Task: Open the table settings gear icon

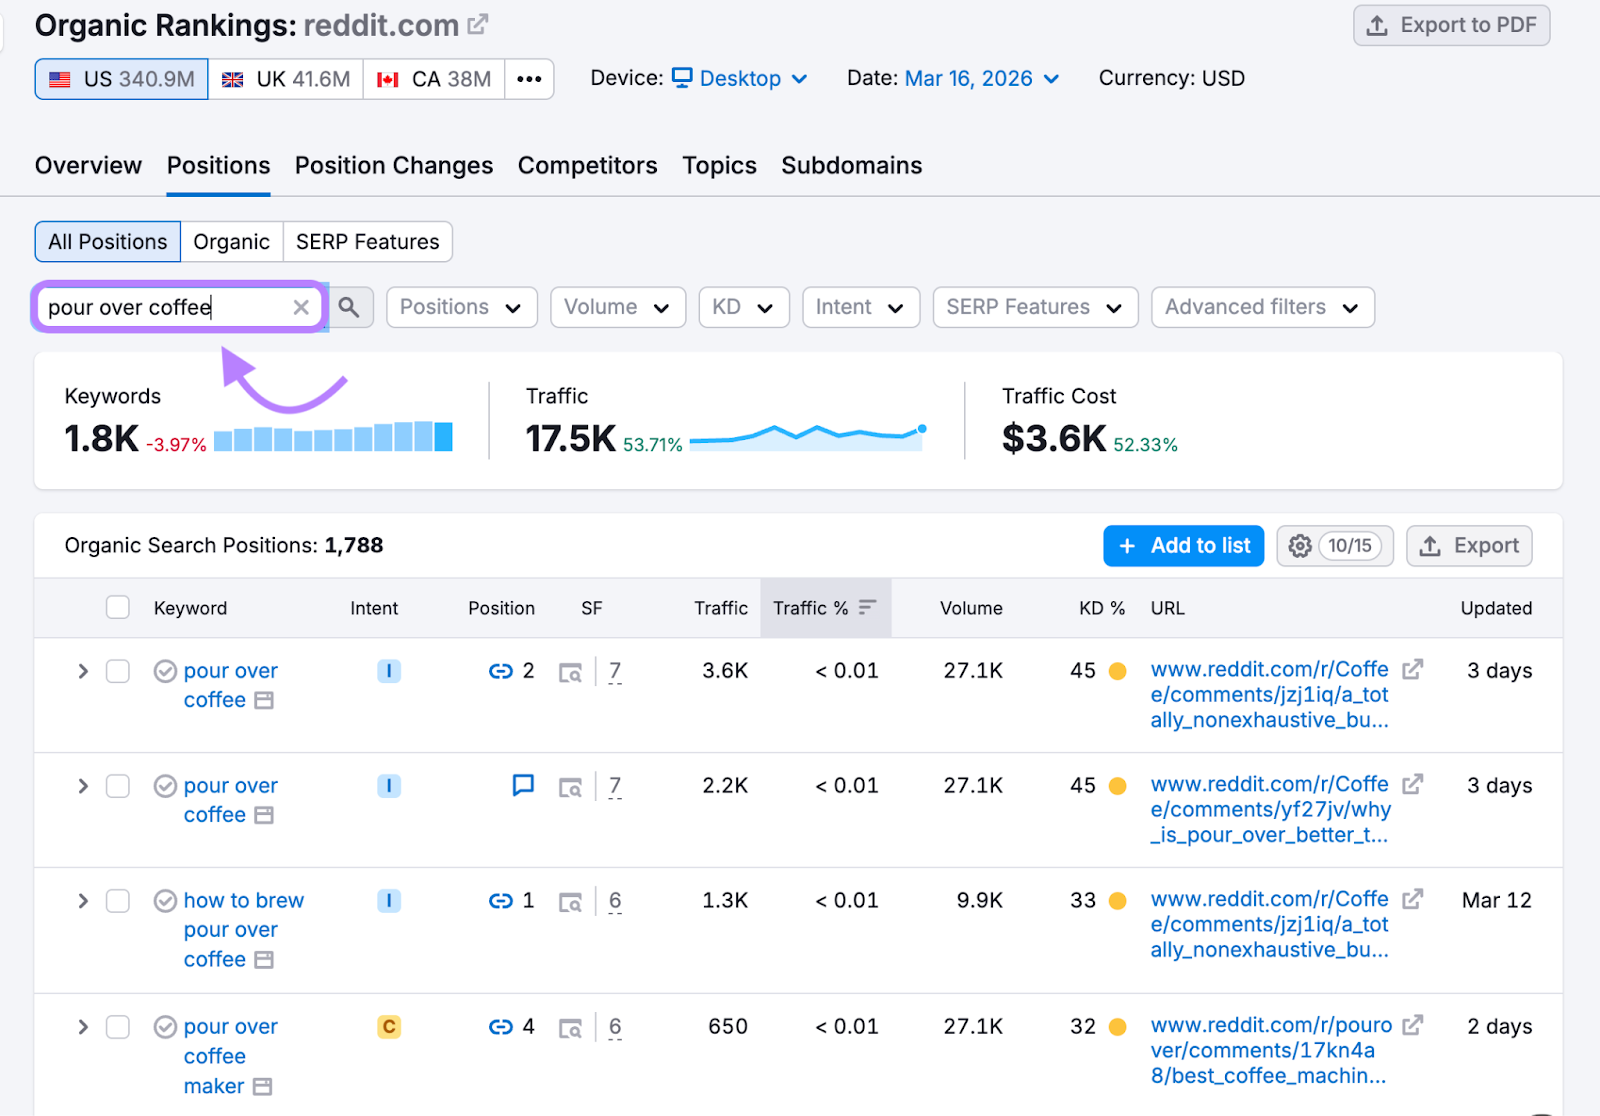Action: (1299, 546)
